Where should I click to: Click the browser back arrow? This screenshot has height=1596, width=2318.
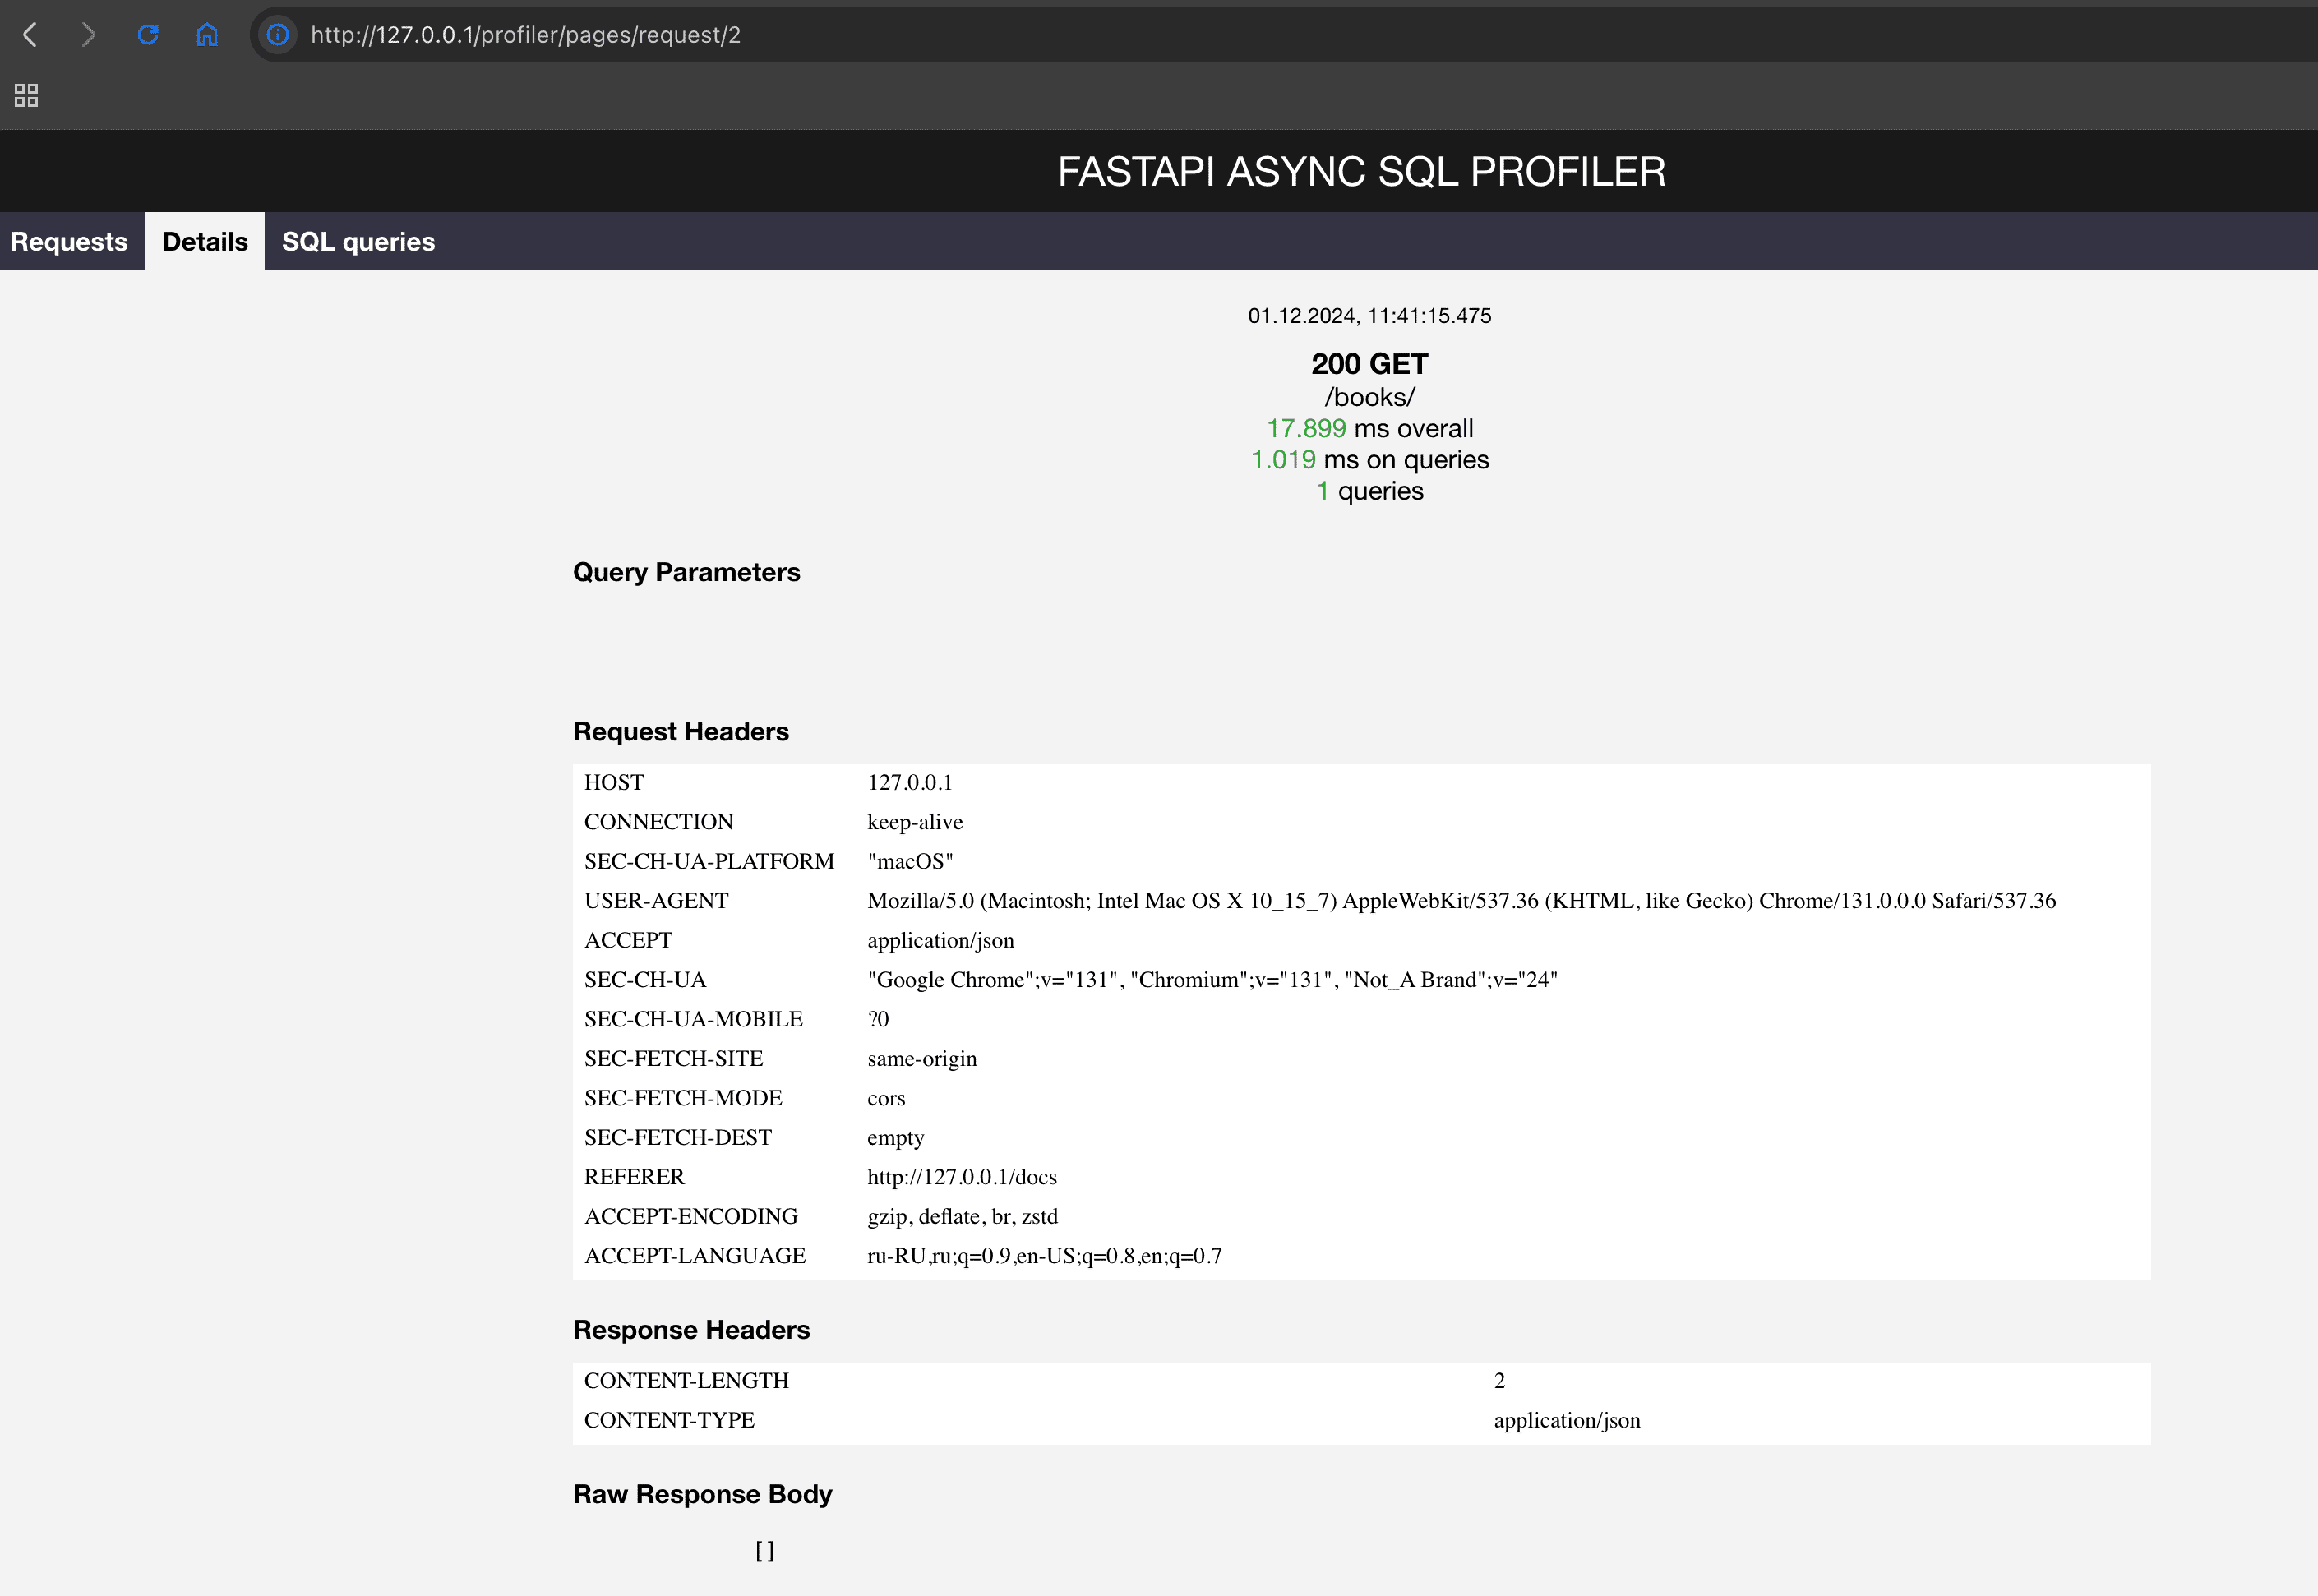tap(30, 35)
